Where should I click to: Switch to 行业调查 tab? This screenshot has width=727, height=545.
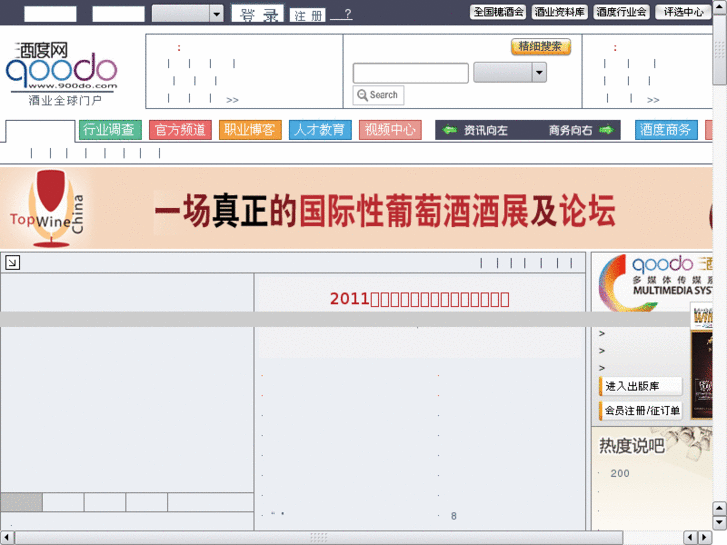pyautogui.click(x=110, y=129)
